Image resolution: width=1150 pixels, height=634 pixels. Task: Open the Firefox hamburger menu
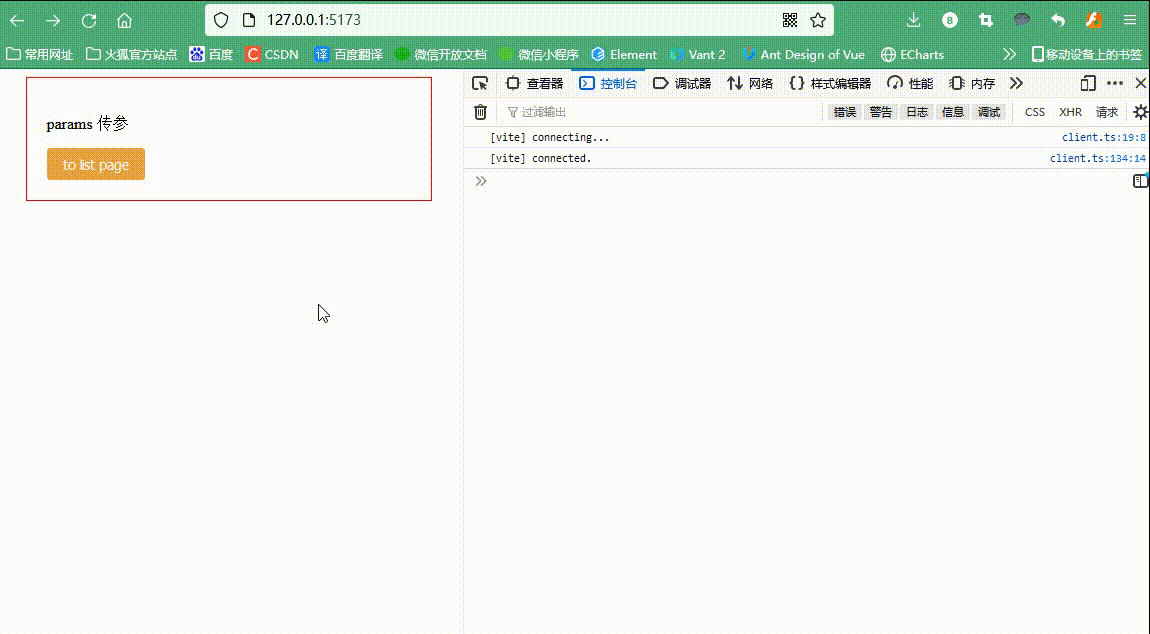pos(1130,19)
